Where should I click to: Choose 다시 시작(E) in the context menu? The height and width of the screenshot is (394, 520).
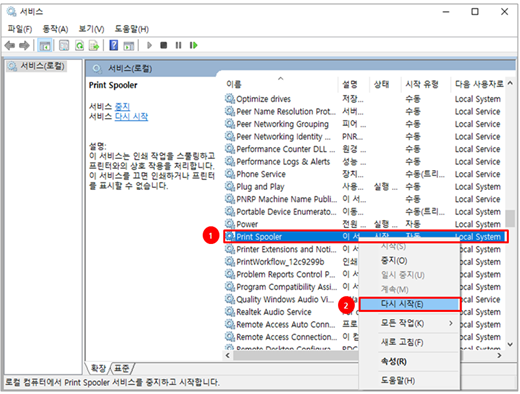click(409, 304)
